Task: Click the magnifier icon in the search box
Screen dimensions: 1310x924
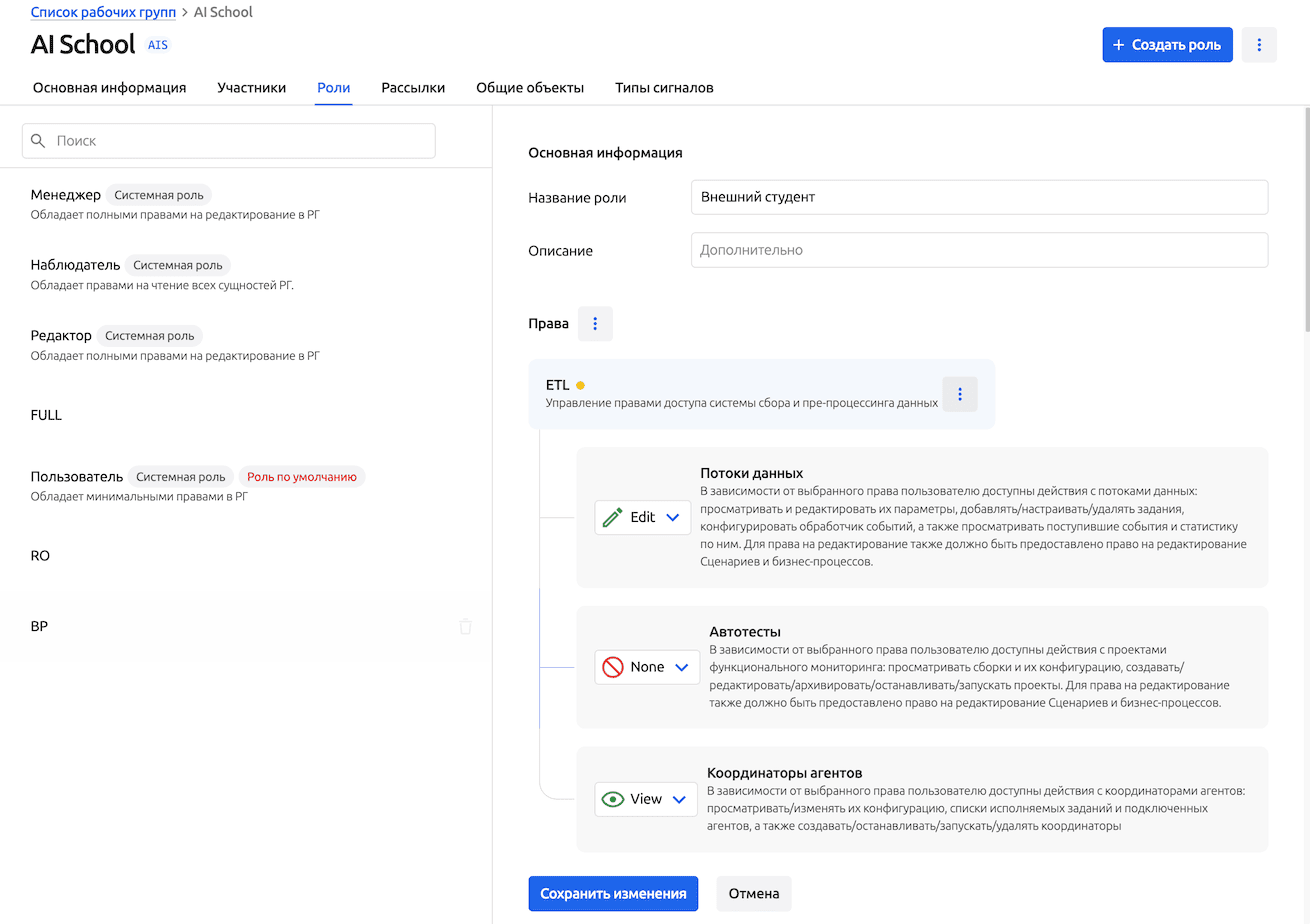Action: pos(39,141)
